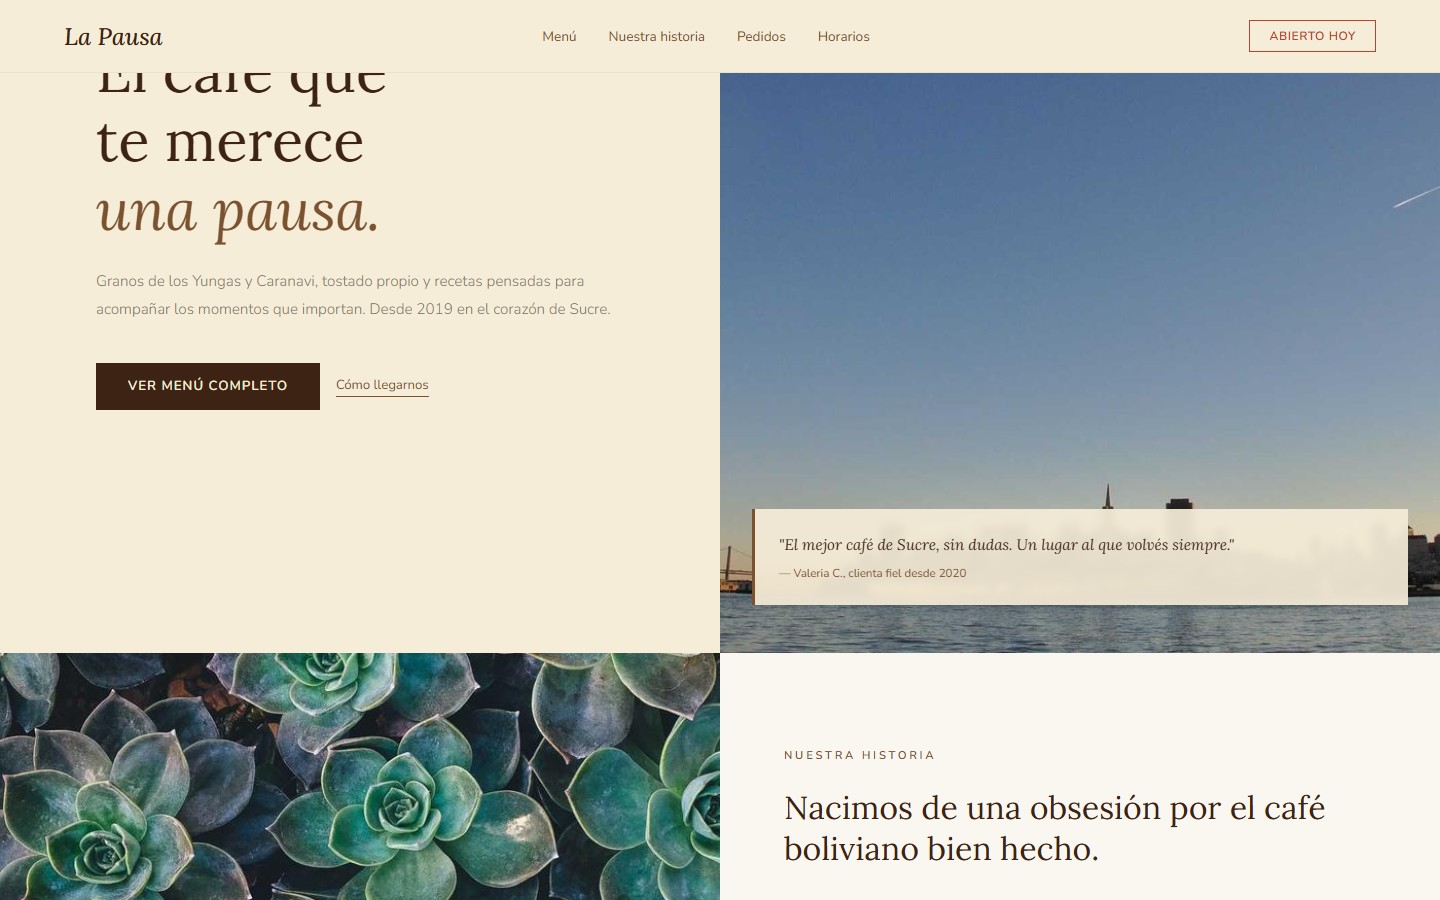Click the VER MENÚ COMPLETO button
Image resolution: width=1440 pixels, height=900 pixels.
click(x=208, y=386)
